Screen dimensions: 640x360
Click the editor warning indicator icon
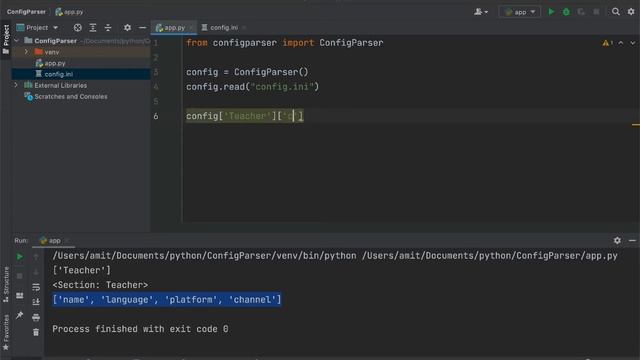point(607,43)
